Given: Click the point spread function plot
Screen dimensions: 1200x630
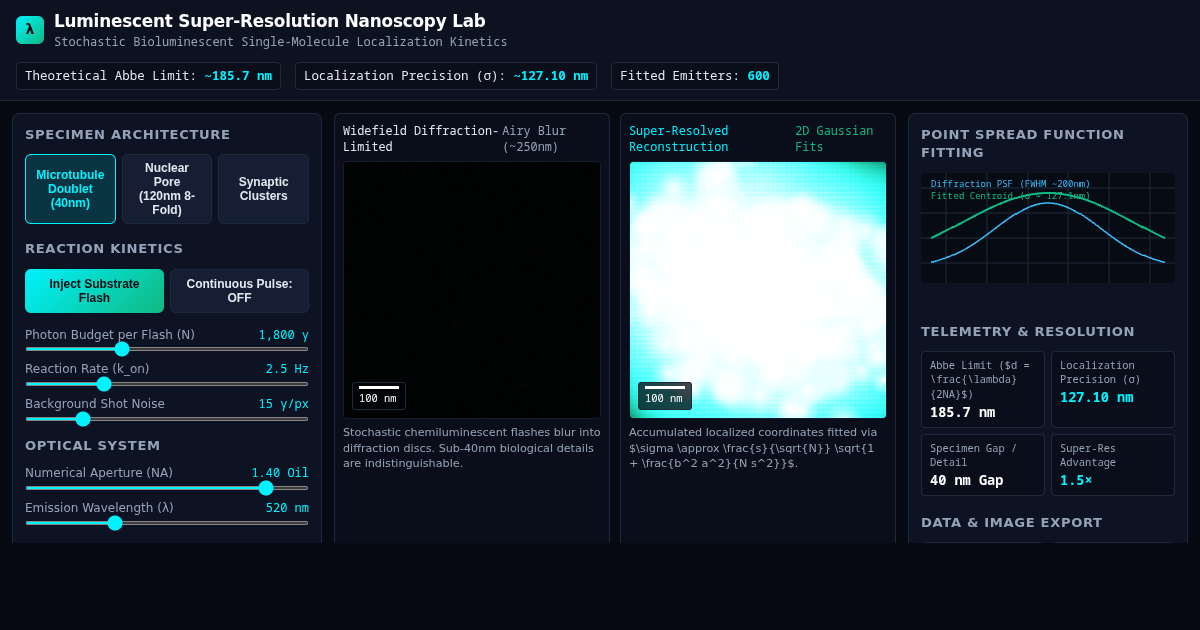Looking at the screenshot, I should point(1048,228).
